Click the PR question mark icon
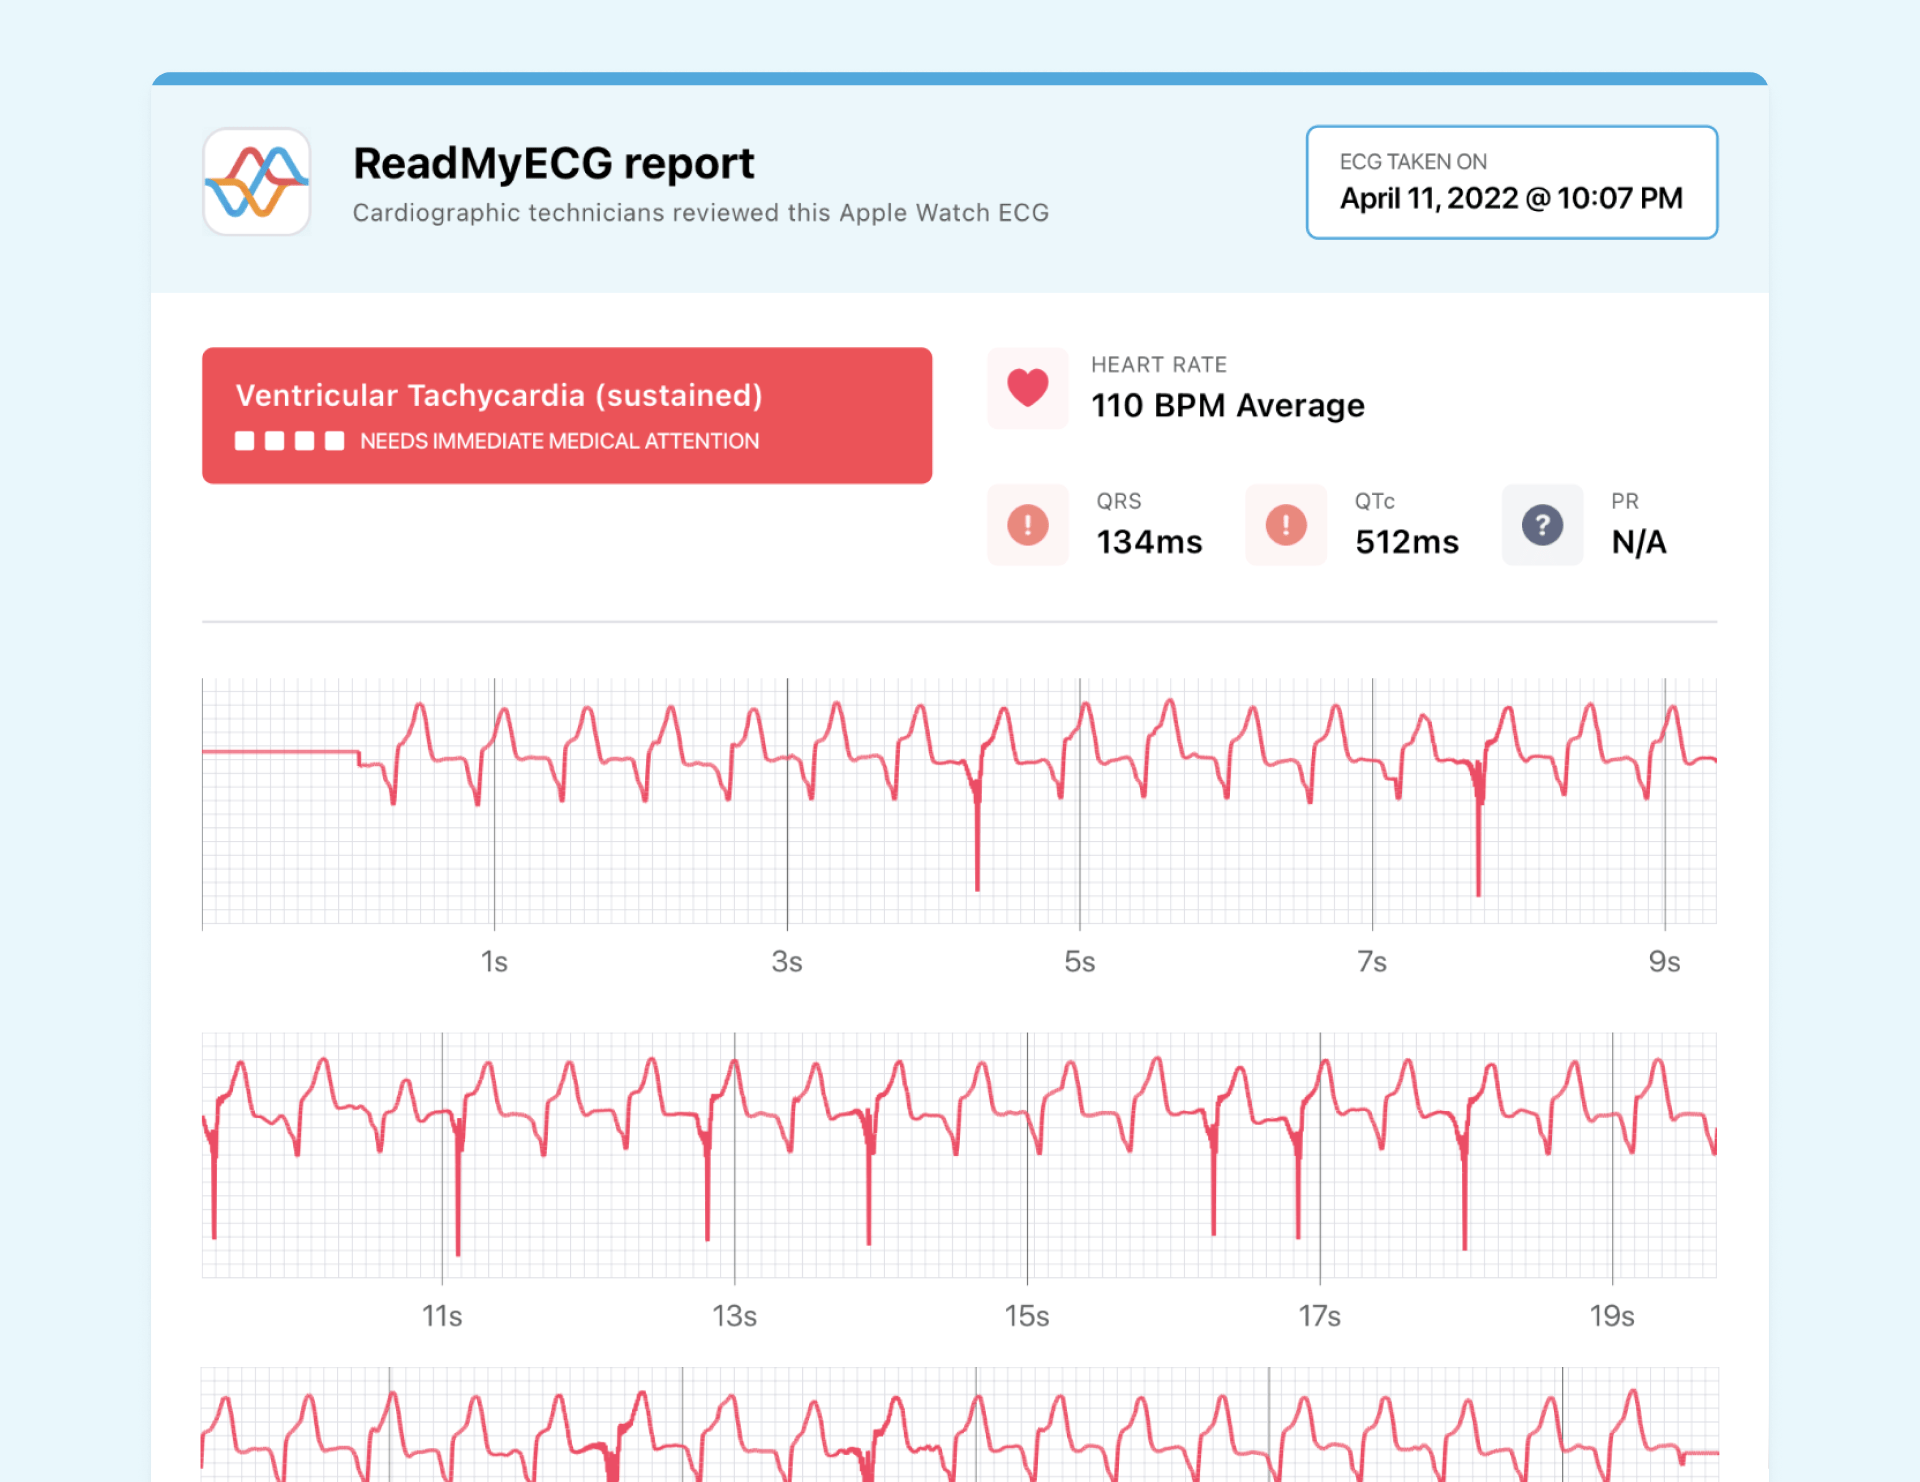This screenshot has height=1482, width=1920. point(1542,525)
